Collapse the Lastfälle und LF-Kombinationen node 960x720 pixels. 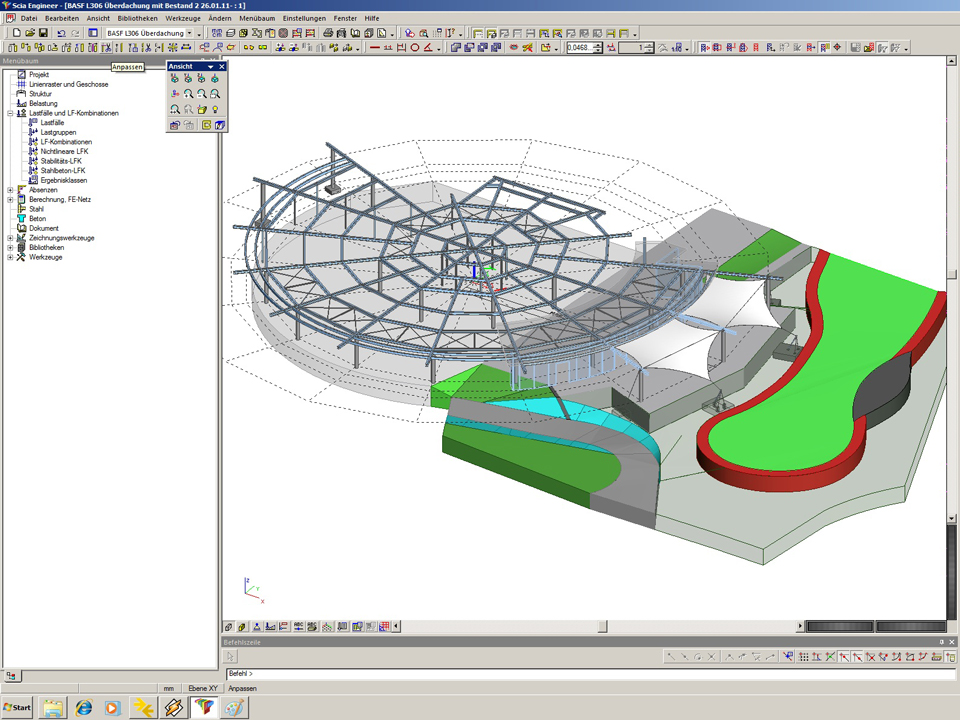(10, 113)
